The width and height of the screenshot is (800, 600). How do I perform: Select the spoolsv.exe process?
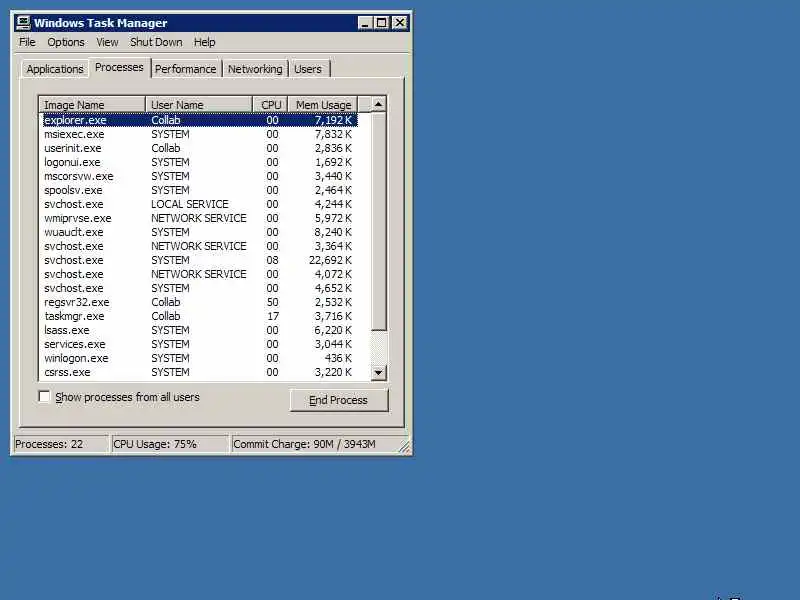point(199,190)
